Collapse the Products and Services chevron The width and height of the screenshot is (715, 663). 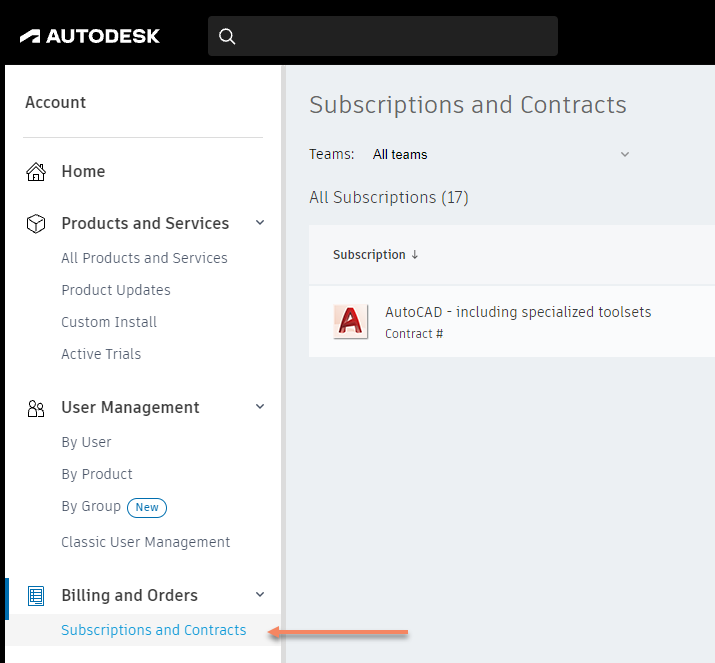[x=260, y=223]
